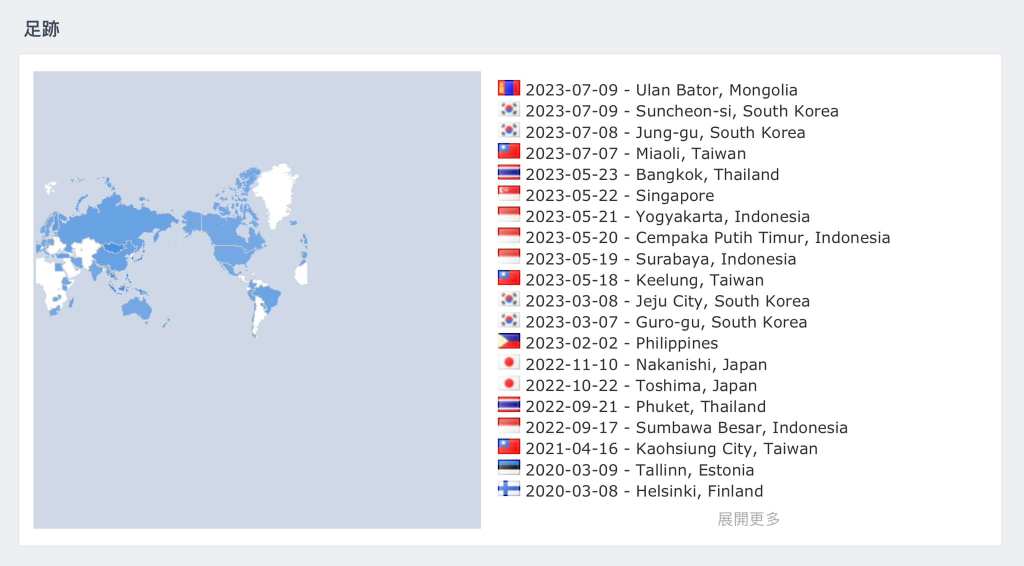Click the Singapore flag icon
This screenshot has width=1024, height=566.
click(x=509, y=194)
